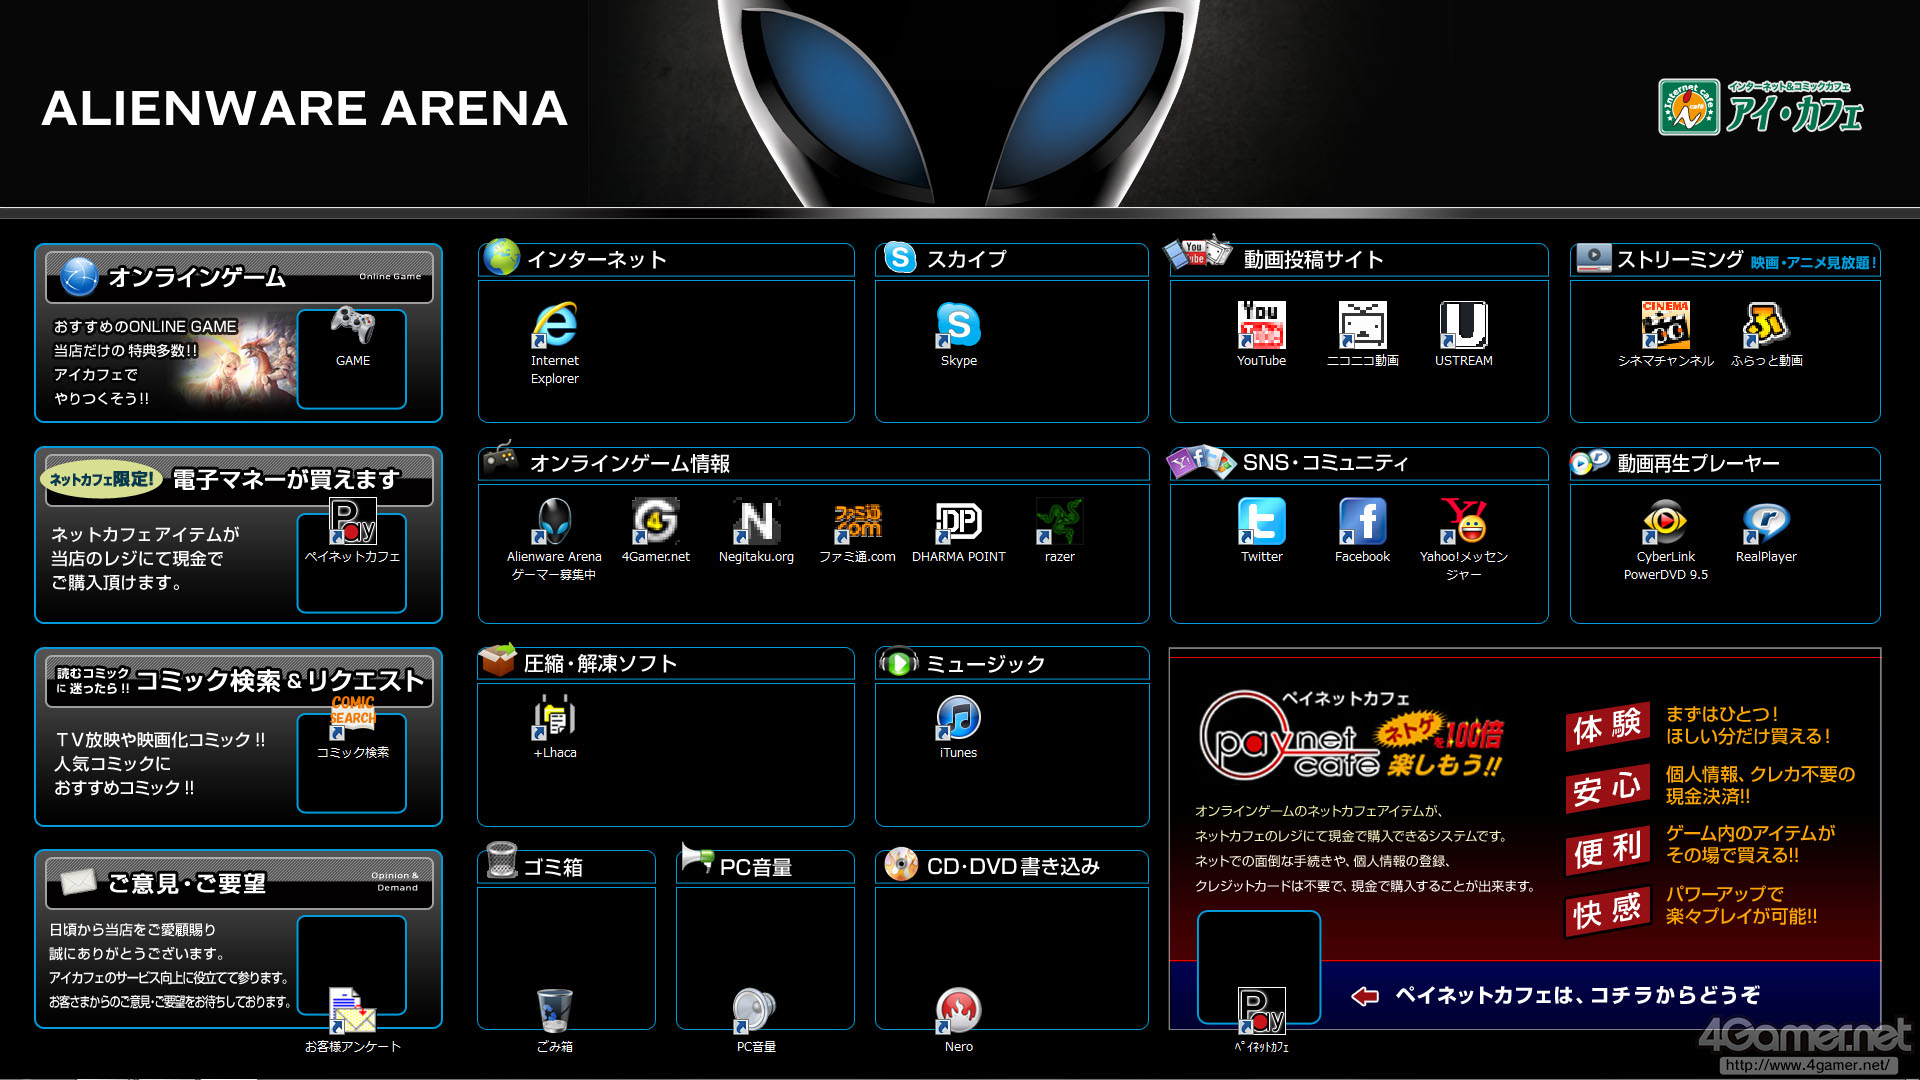Open the razer shortcut icon

point(1059,522)
